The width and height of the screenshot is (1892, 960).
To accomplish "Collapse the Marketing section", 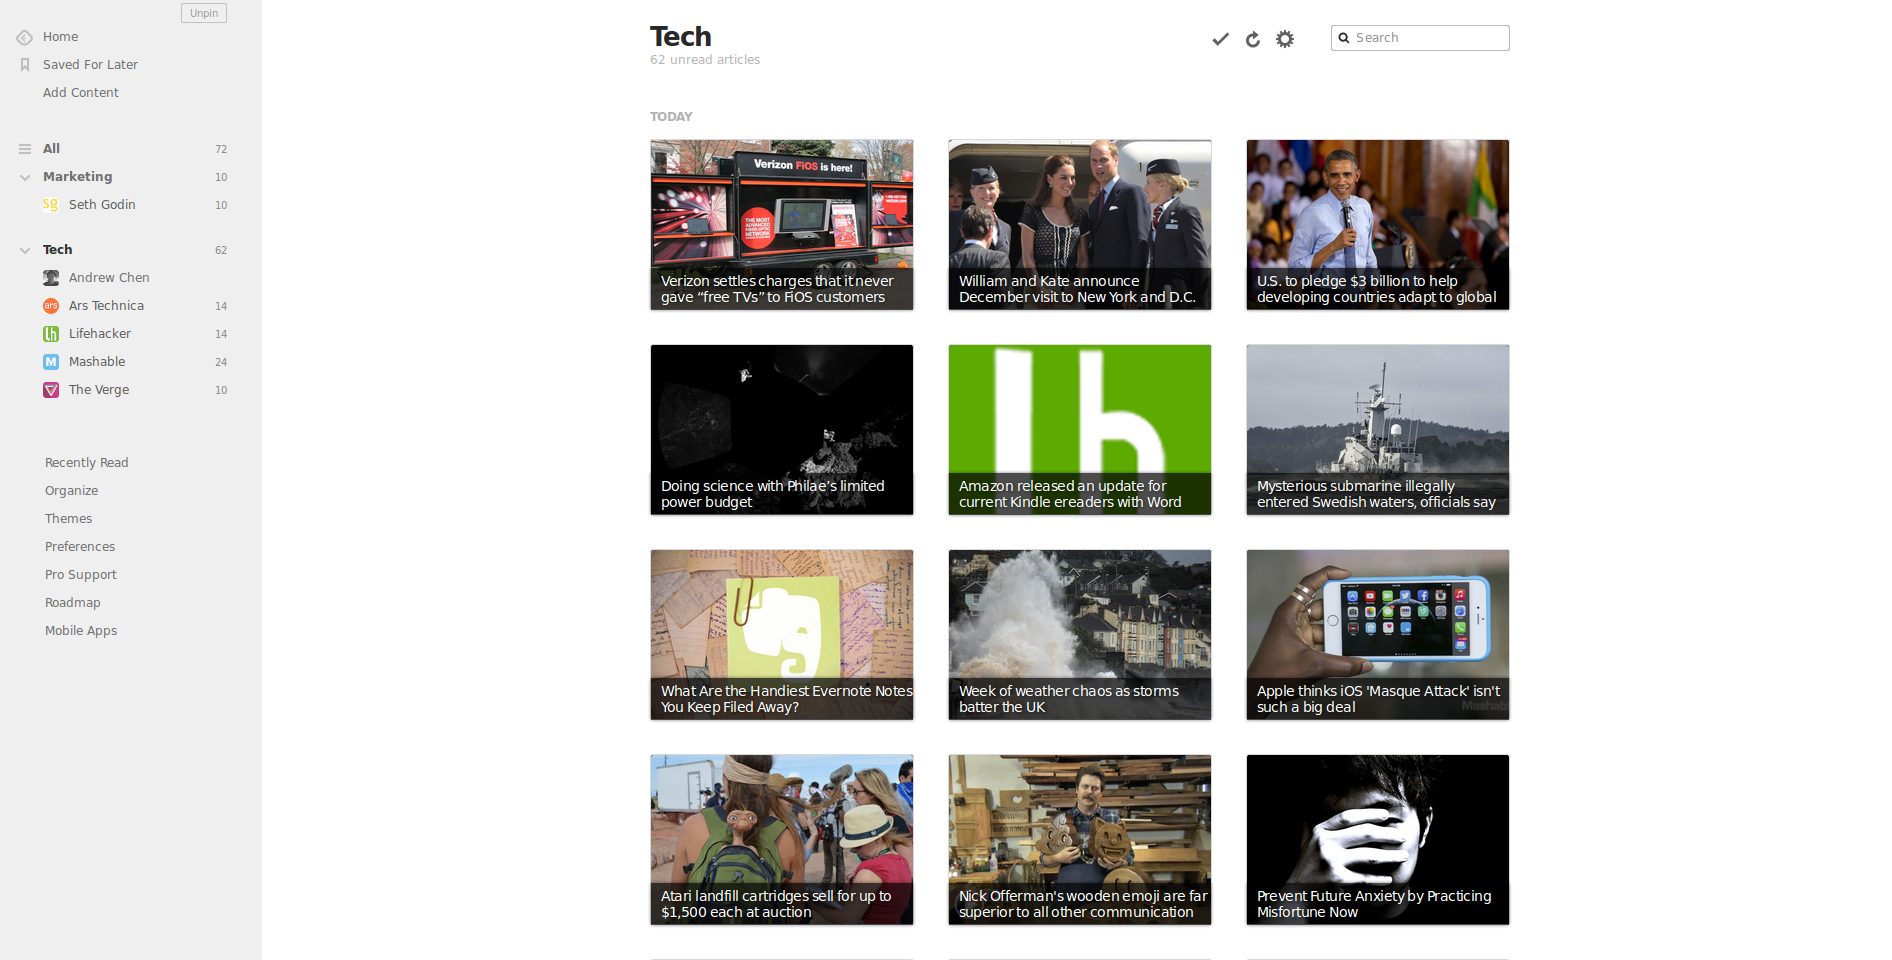I will coord(23,176).
